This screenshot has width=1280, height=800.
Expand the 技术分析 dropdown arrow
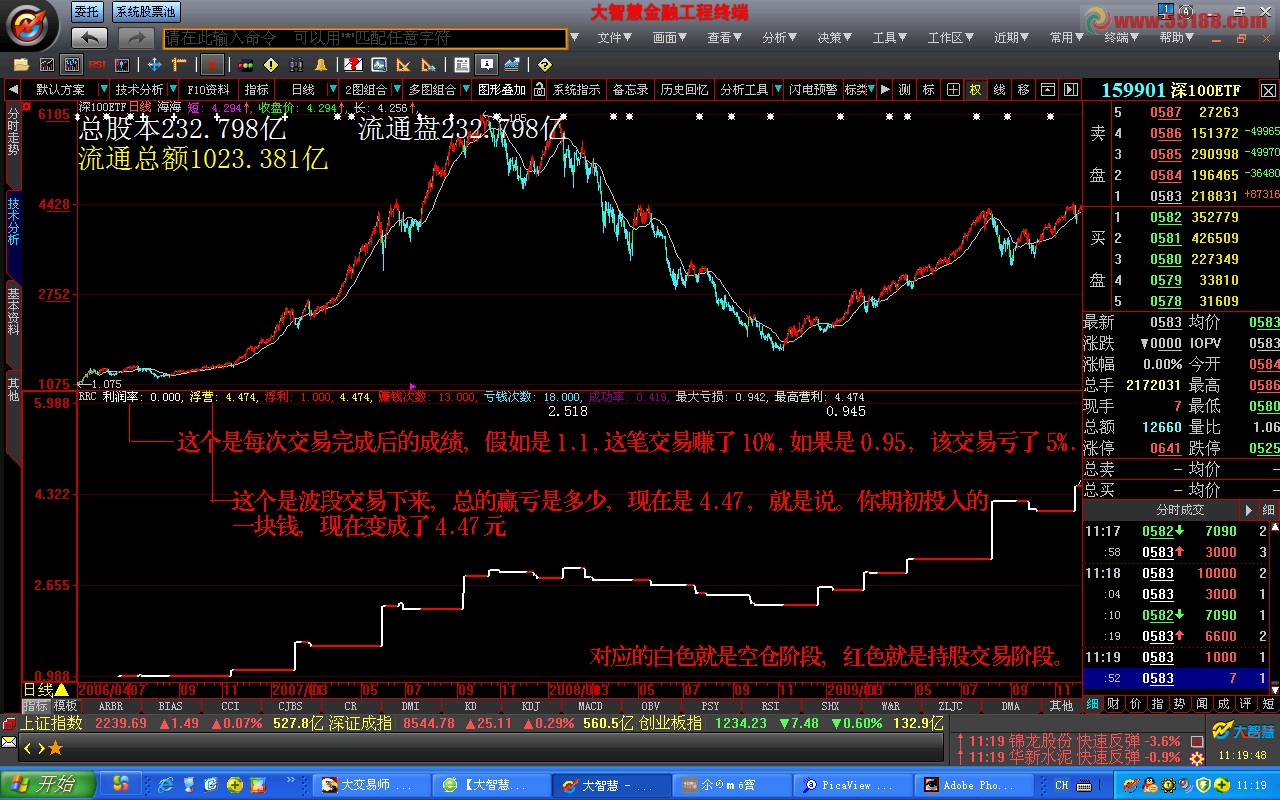[x=173, y=90]
